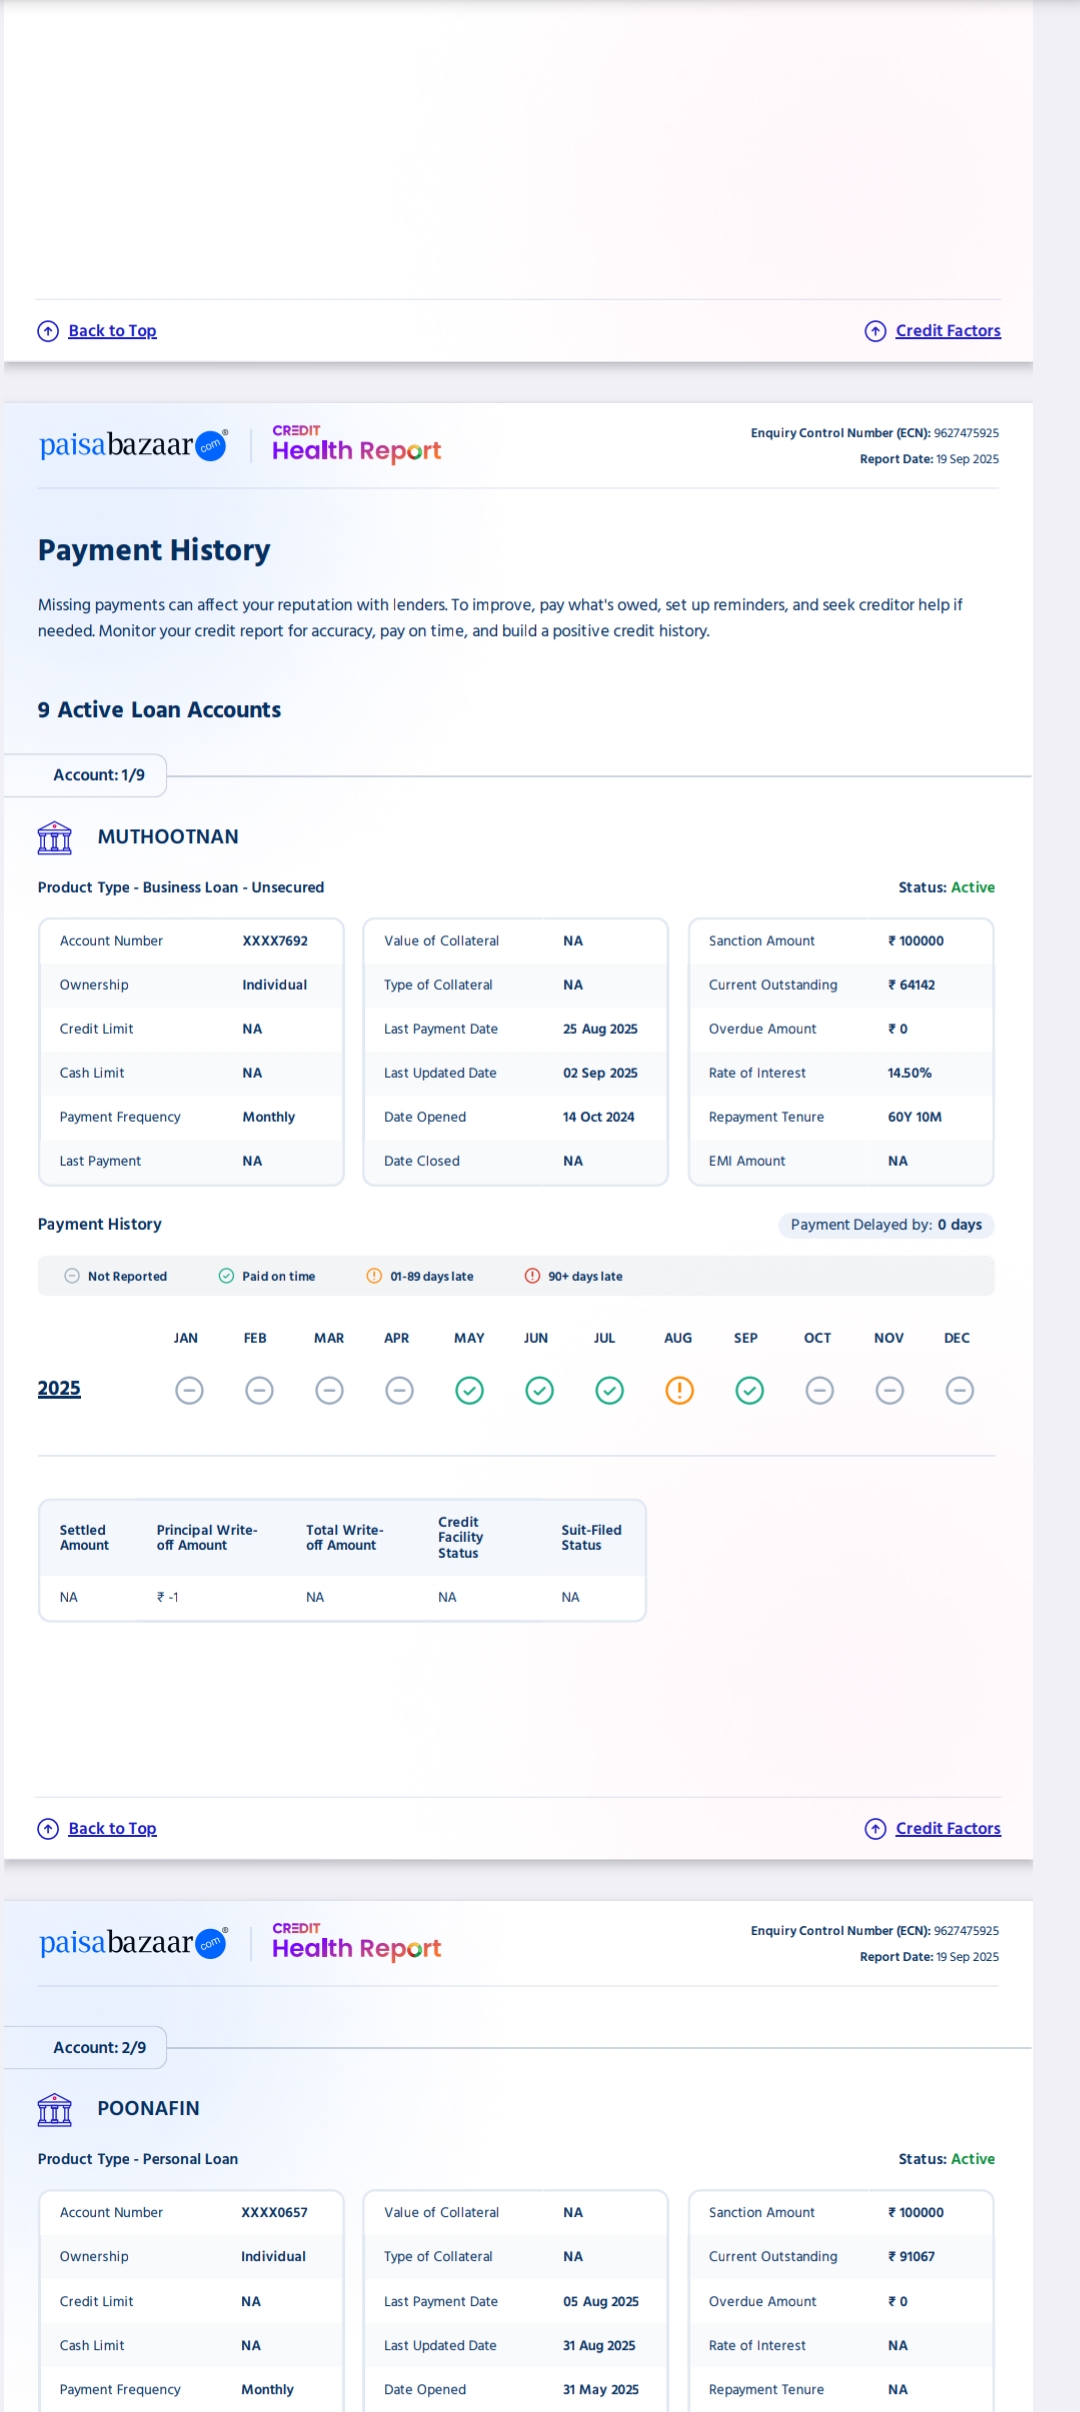Click the December 2025 not-reported icon
This screenshot has width=1080, height=2412.
pos(959,1390)
